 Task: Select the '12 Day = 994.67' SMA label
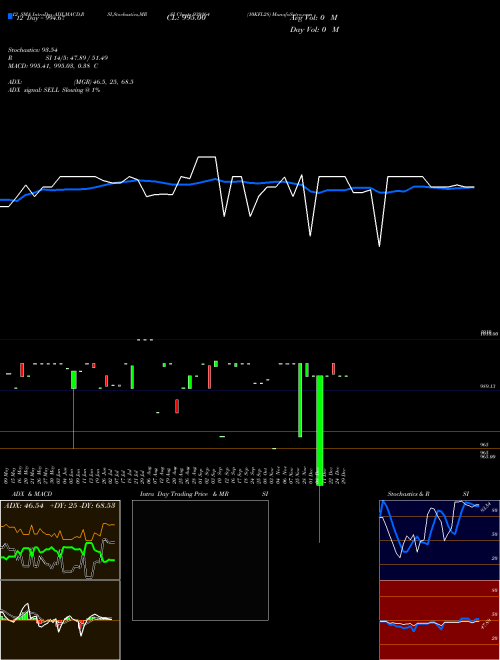click(40, 19)
